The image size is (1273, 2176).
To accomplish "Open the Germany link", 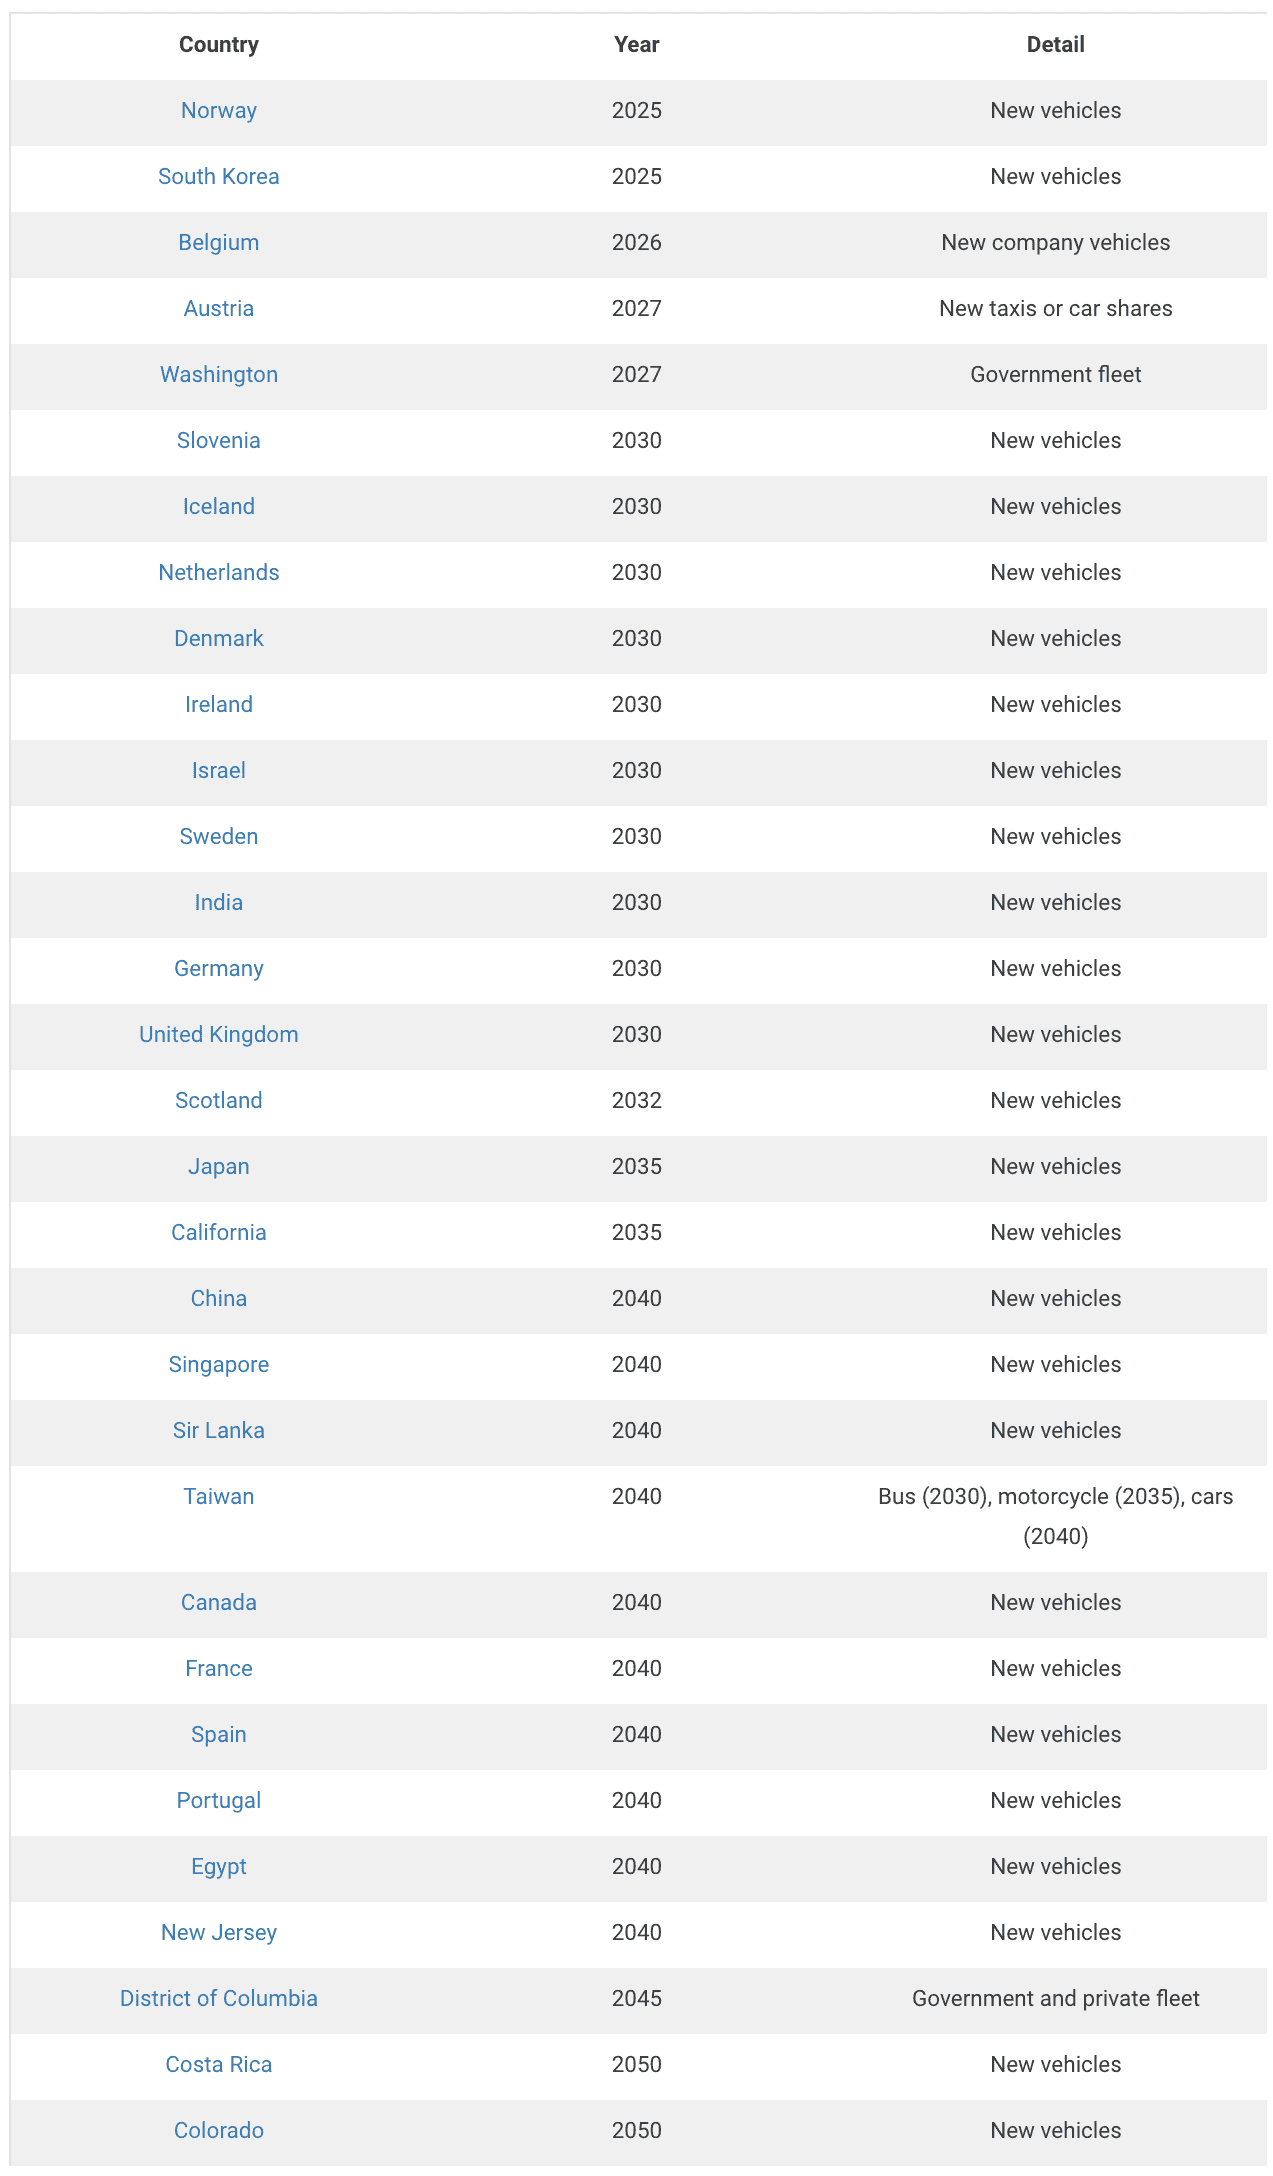I will pyautogui.click(x=218, y=969).
